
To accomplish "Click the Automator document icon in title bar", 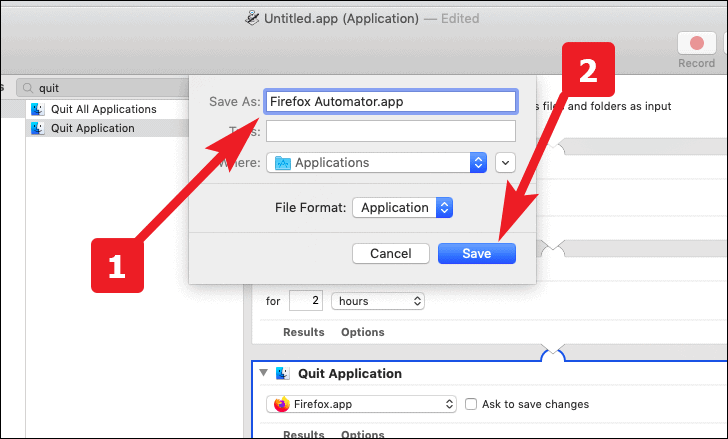I will tap(252, 18).
